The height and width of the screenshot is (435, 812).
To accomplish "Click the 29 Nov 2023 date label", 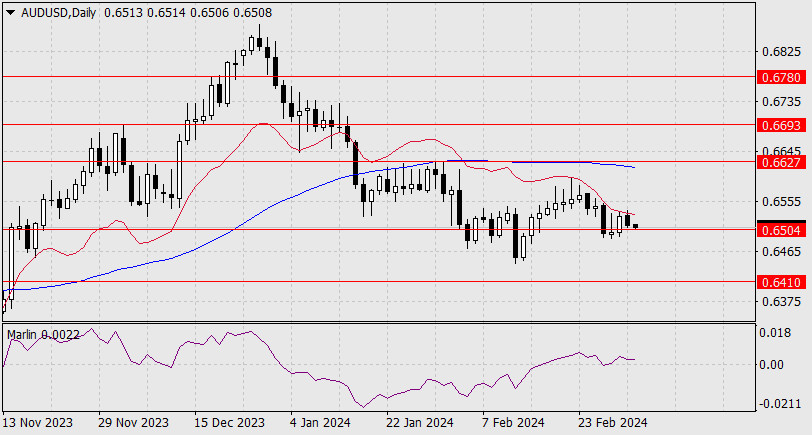I will tap(134, 423).
